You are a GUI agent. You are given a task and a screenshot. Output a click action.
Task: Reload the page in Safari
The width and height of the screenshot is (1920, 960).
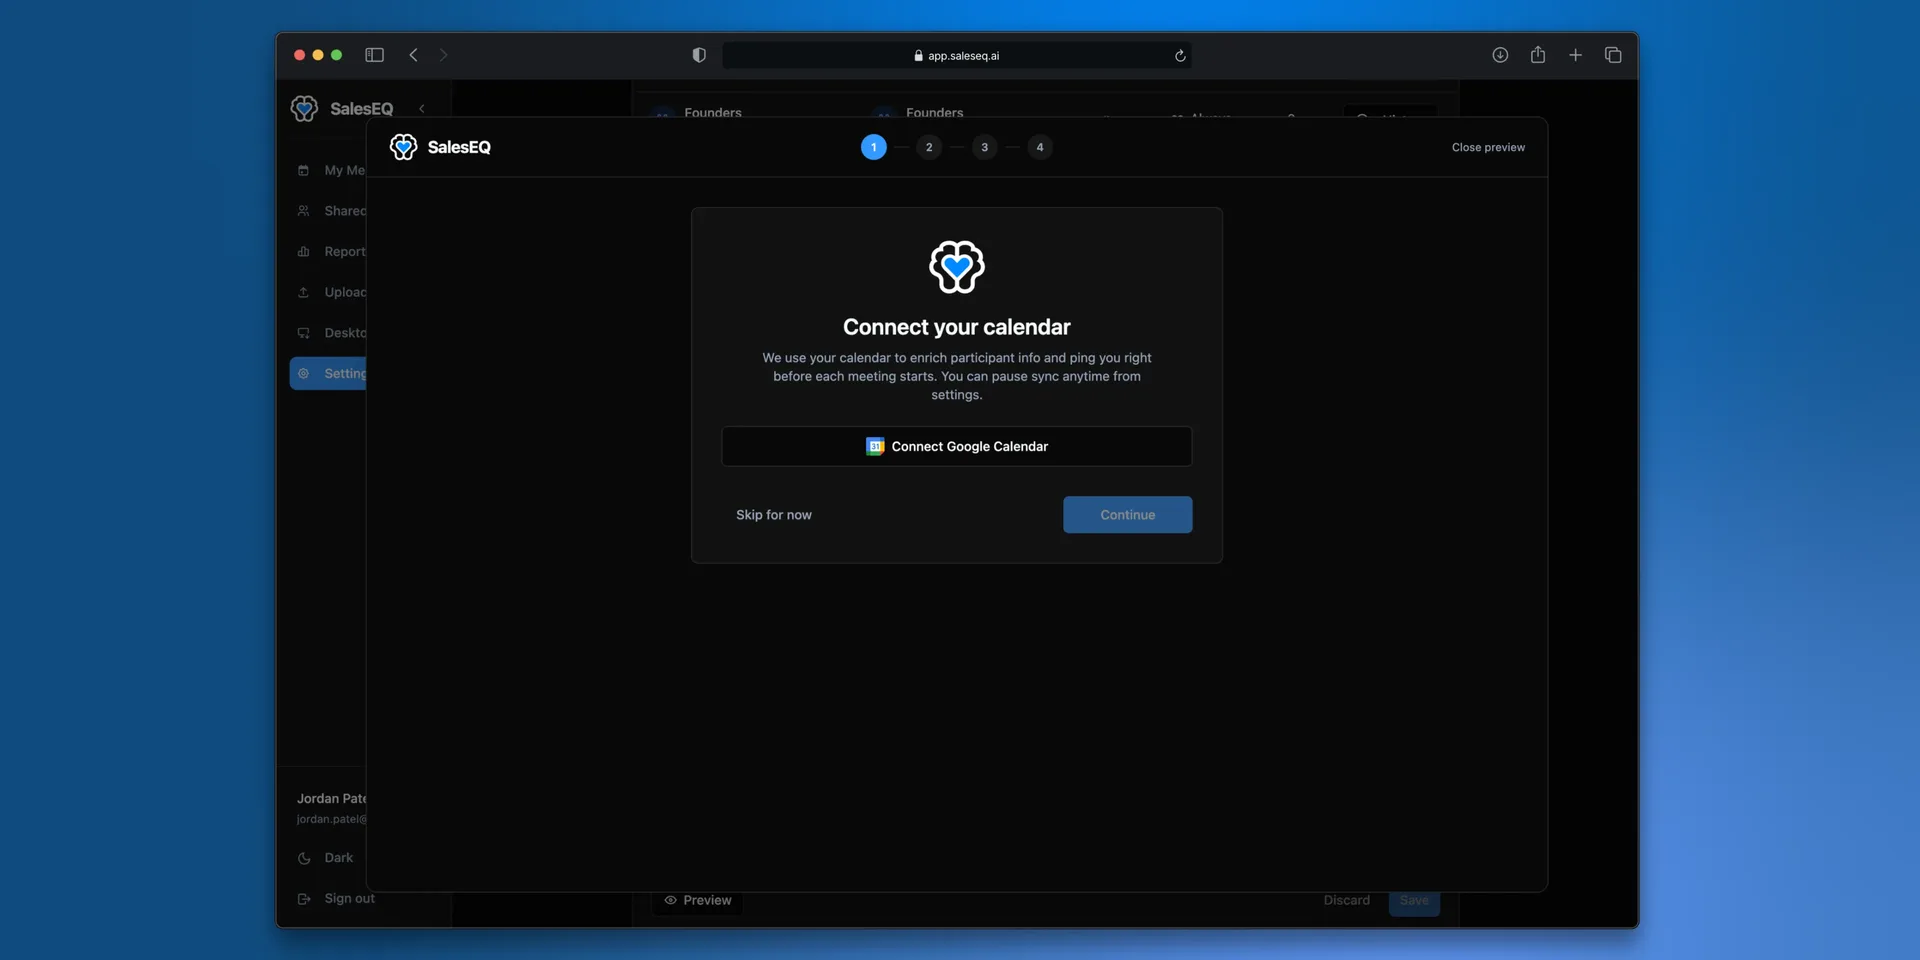coord(1180,56)
